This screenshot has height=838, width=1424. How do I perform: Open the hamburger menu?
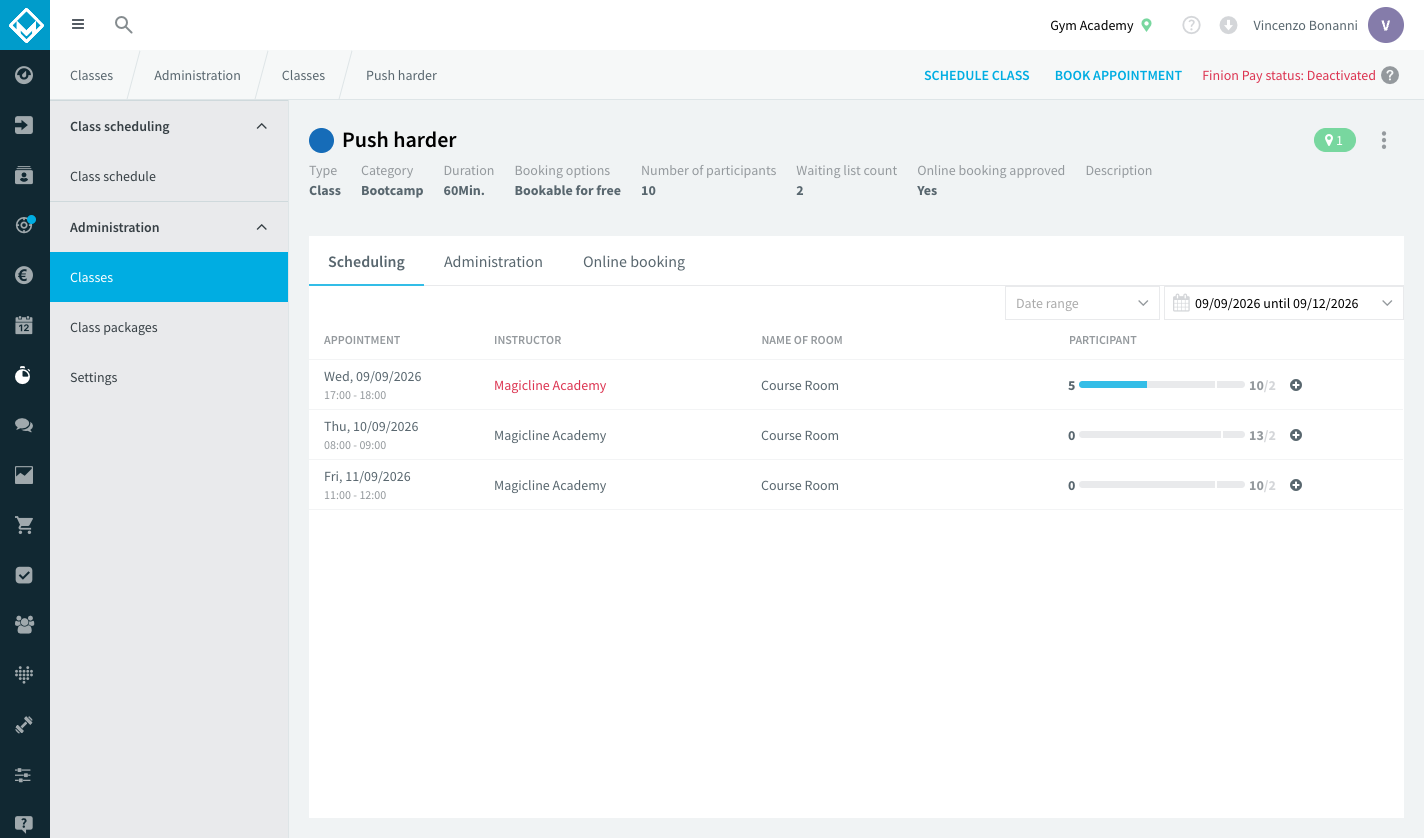click(78, 25)
